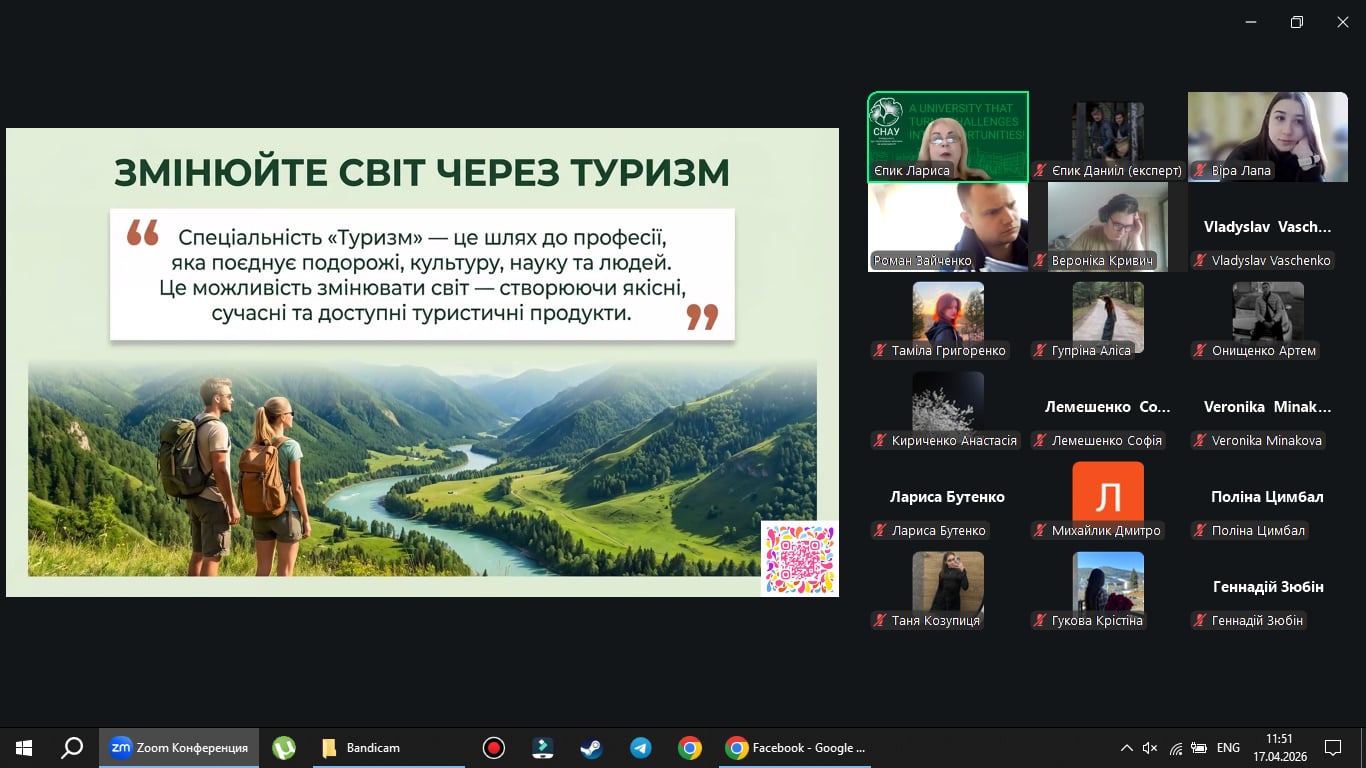This screenshot has height=768, width=1366.
Task: Click the Windows Start button
Action: pos(24,748)
